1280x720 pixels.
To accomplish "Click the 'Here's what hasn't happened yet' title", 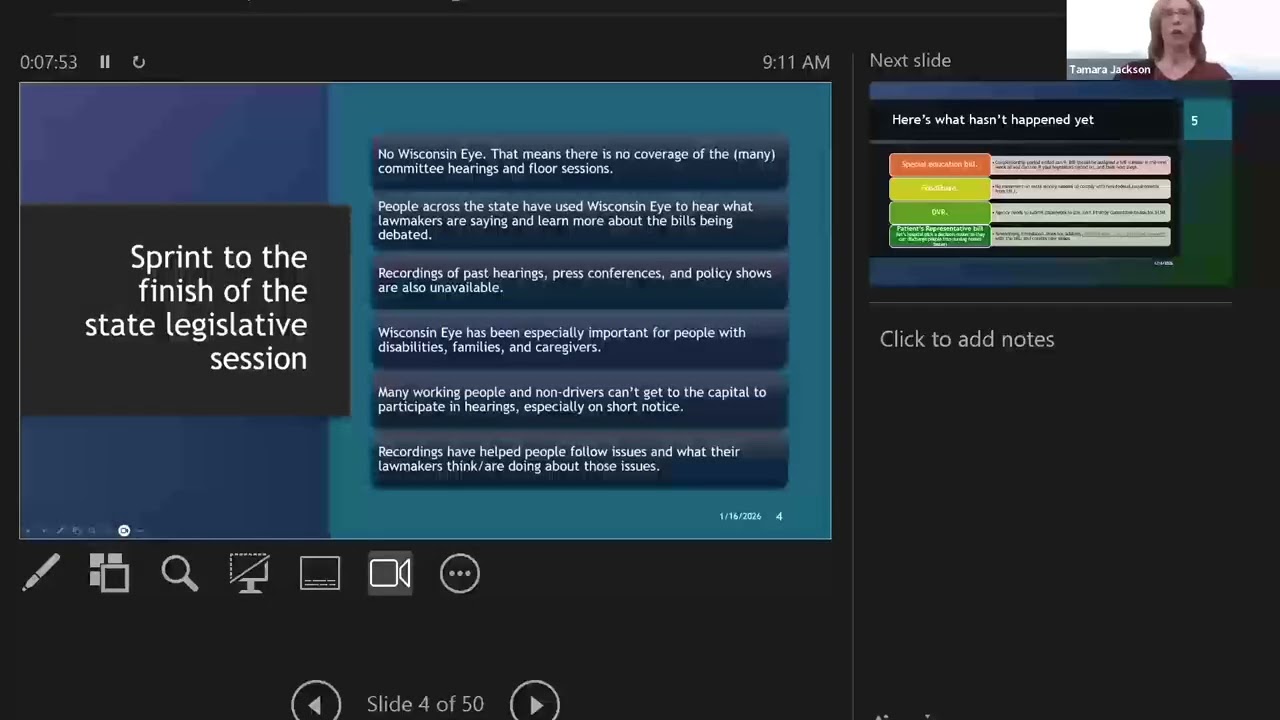I will pyautogui.click(x=993, y=120).
